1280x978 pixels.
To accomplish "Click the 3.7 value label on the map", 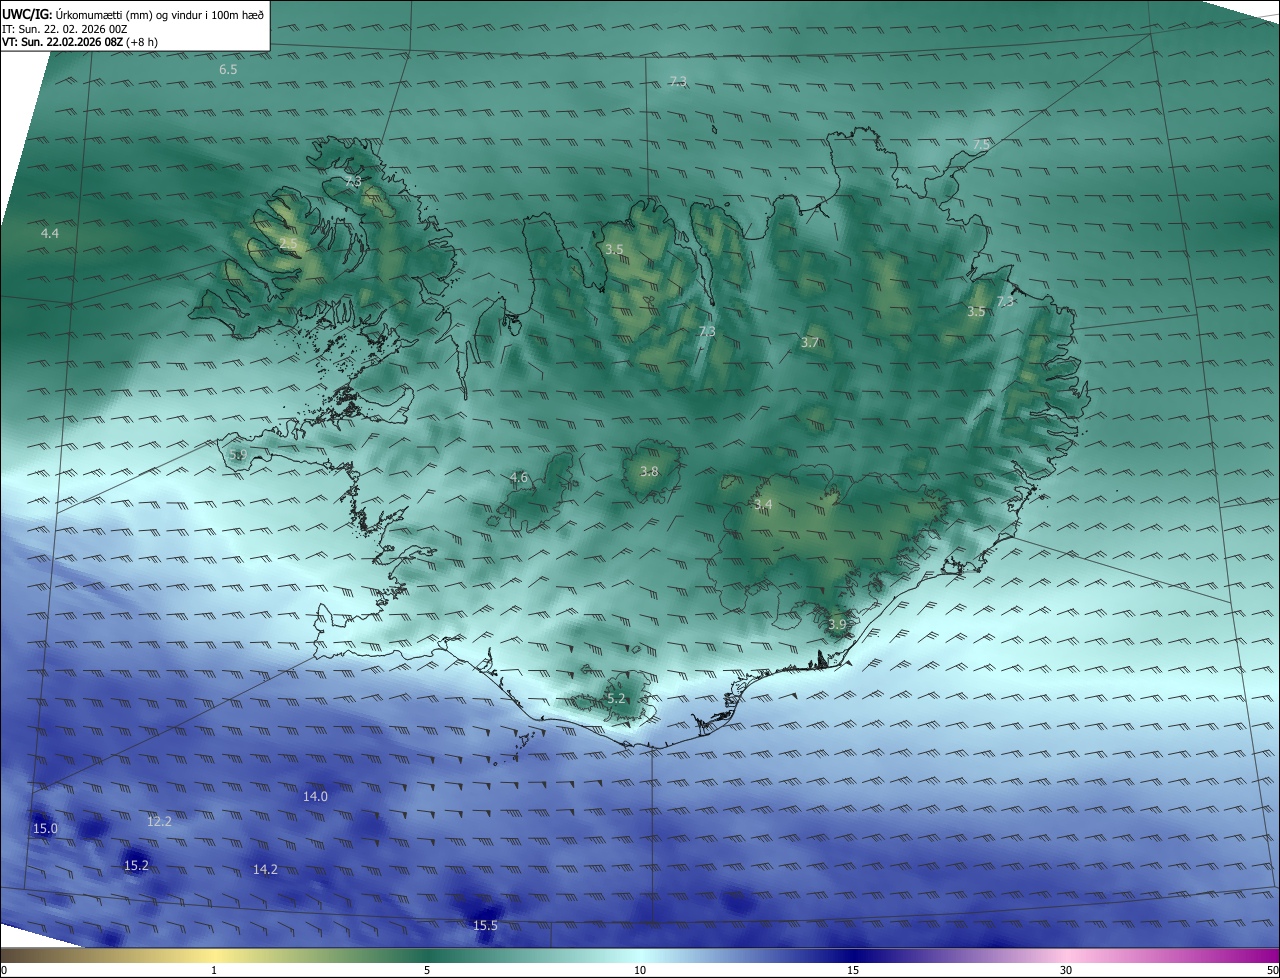I will (x=810, y=343).
